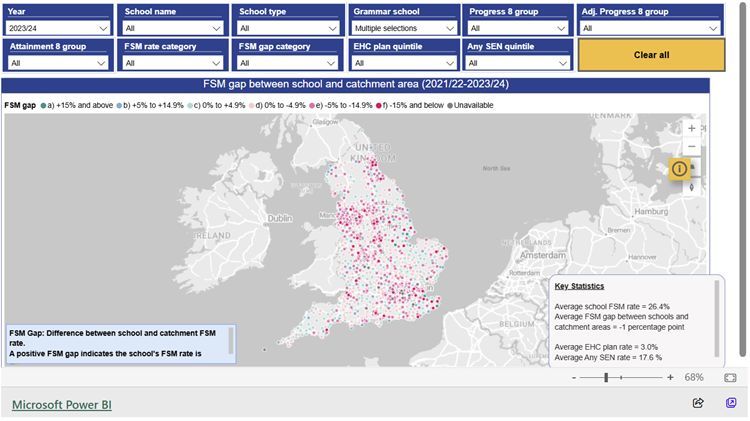Select legend item d) 0% to -4.9%

[x=277, y=105]
